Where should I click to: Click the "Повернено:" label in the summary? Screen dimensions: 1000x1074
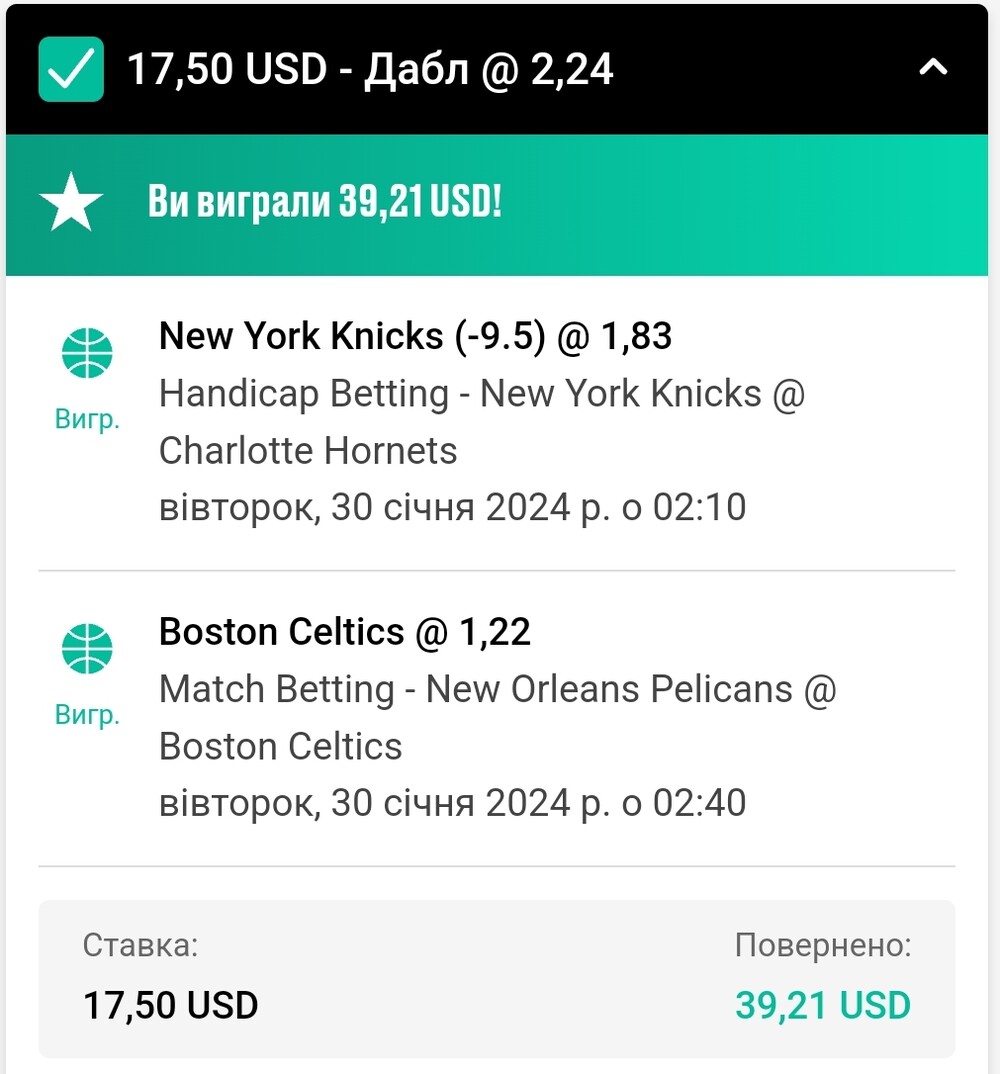(x=823, y=945)
